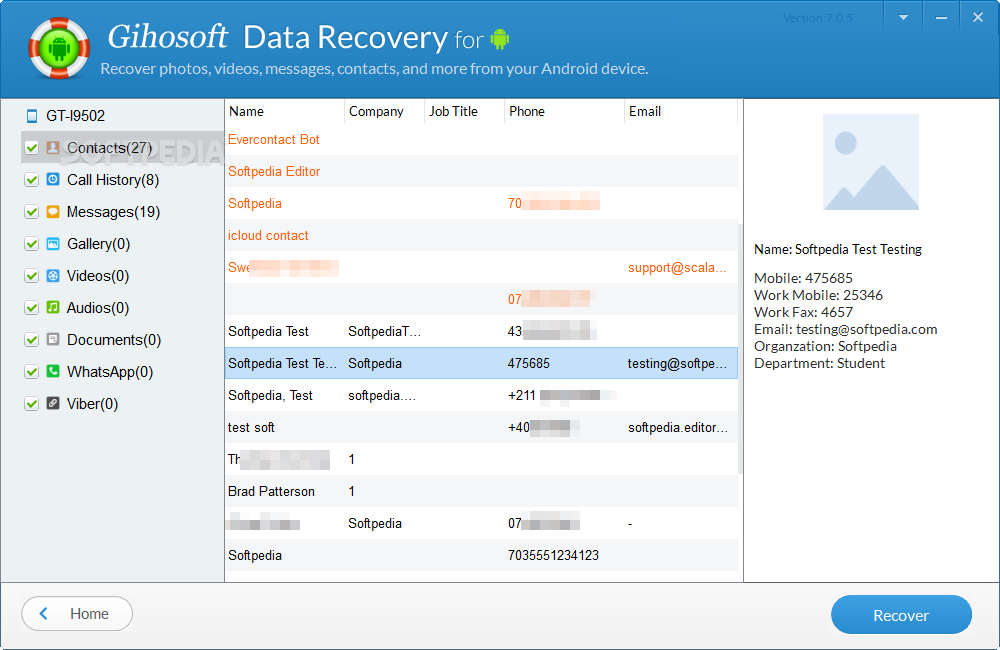The height and width of the screenshot is (650, 1000).
Task: Uncheck the Call History(8) checkbox
Action: click(x=31, y=180)
